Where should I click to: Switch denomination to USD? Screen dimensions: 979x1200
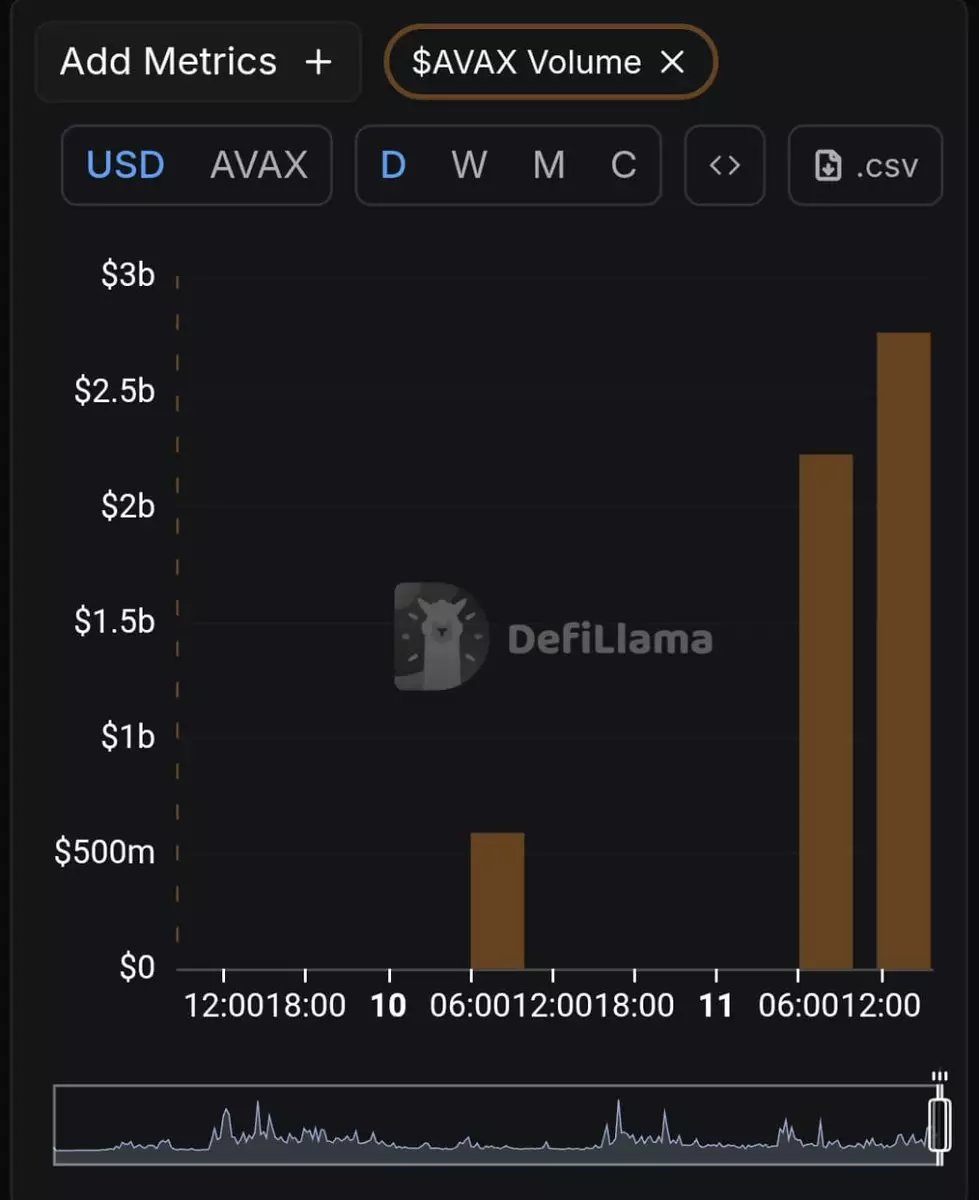point(126,165)
